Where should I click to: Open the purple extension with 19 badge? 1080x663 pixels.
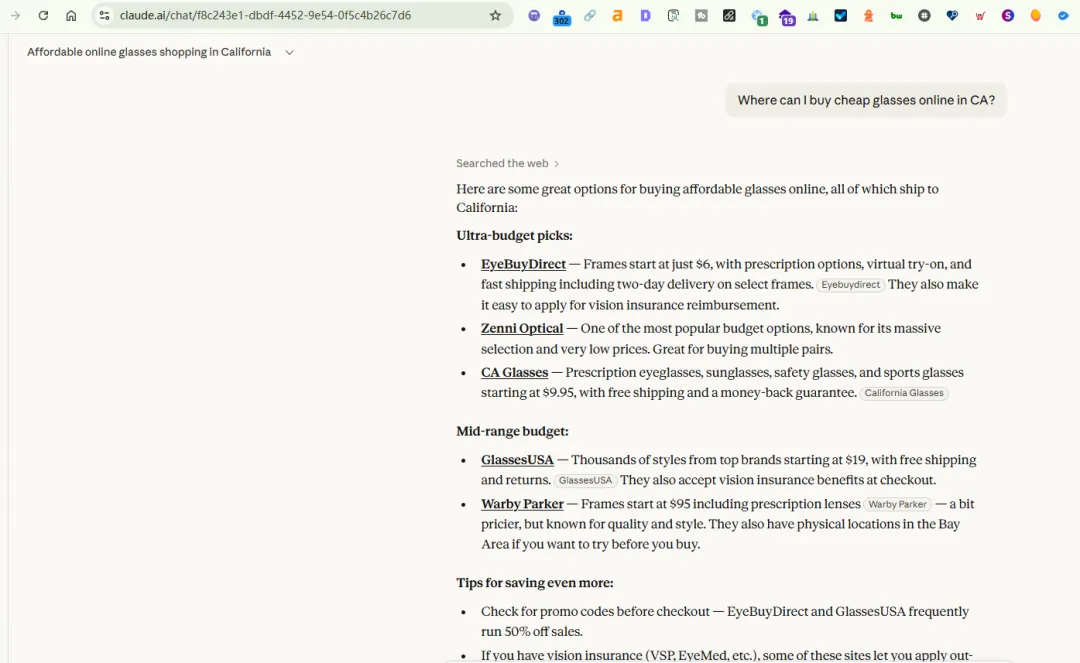click(787, 17)
